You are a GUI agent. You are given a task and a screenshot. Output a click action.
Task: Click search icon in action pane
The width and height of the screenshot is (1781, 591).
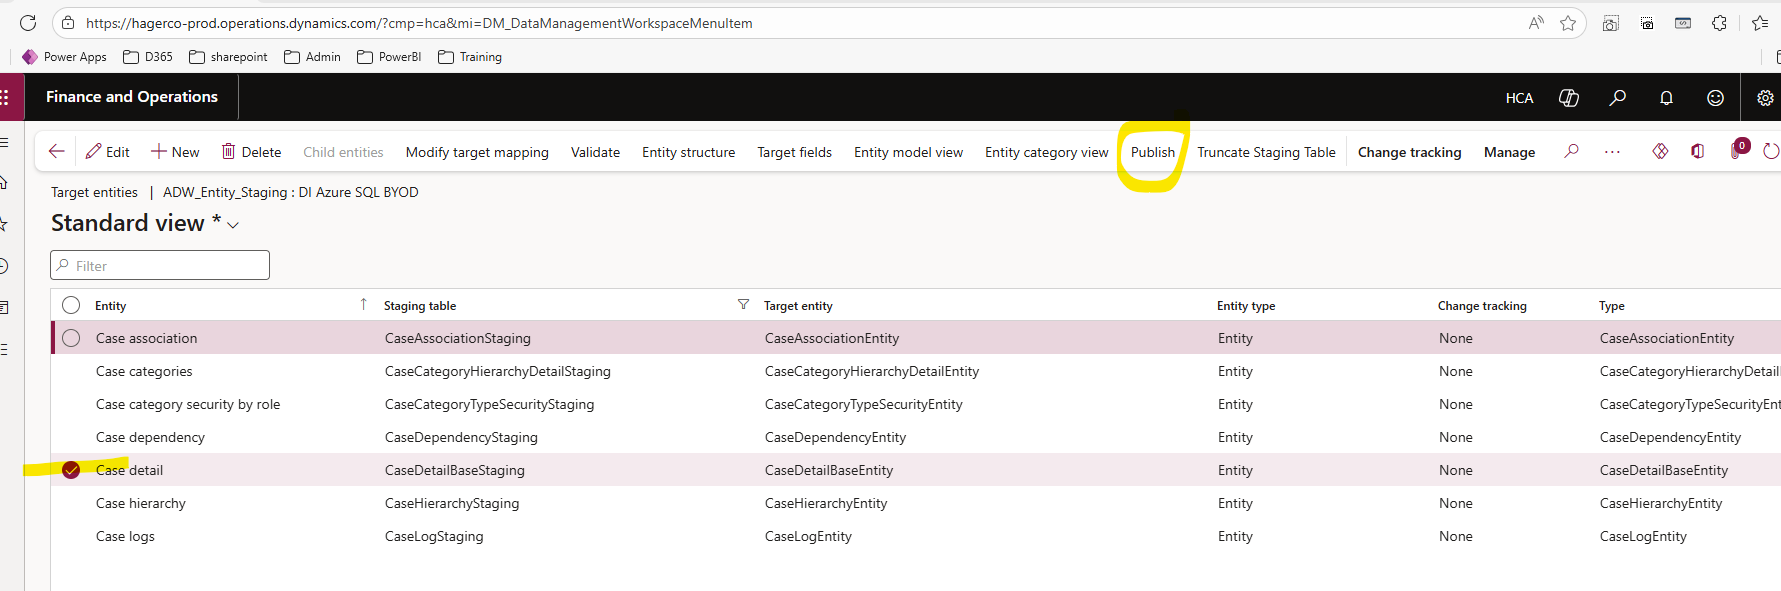(x=1572, y=151)
